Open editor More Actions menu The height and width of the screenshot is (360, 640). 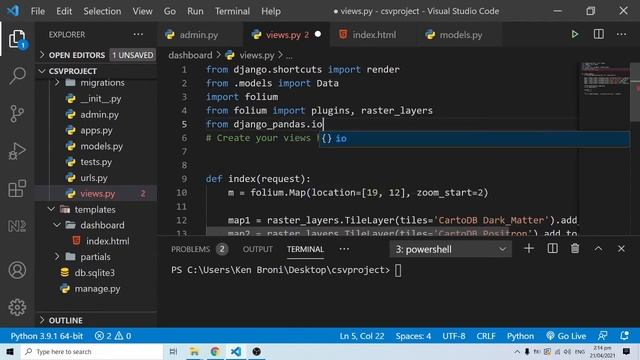pos(621,34)
